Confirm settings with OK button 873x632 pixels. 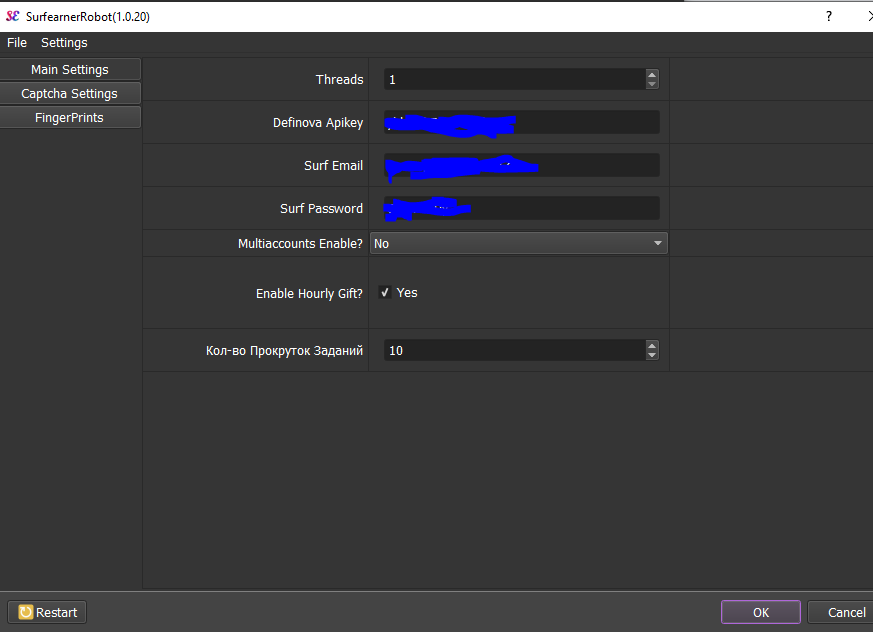(761, 613)
